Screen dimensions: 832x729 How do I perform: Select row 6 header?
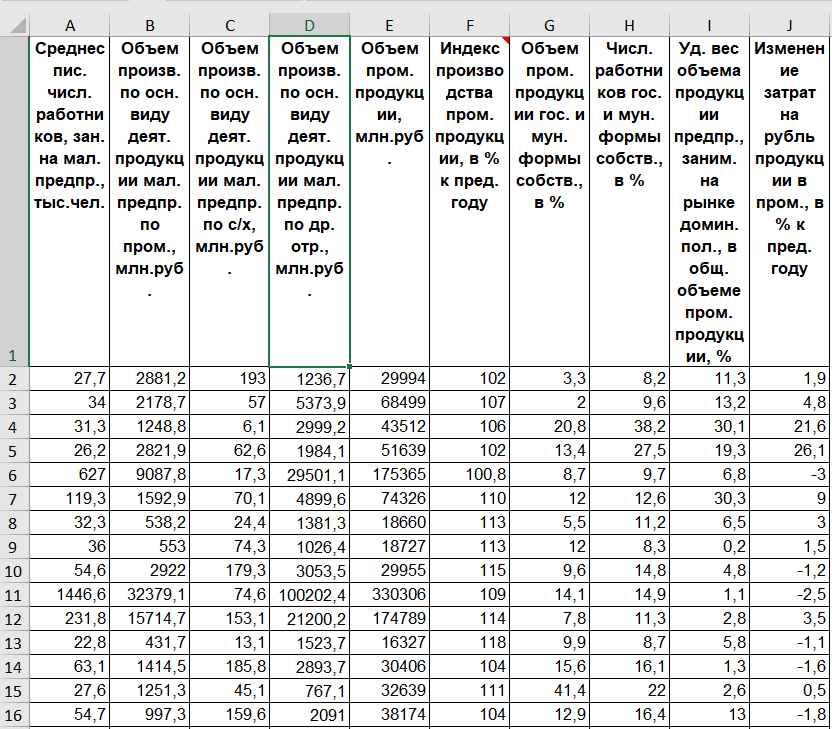tap(14, 474)
